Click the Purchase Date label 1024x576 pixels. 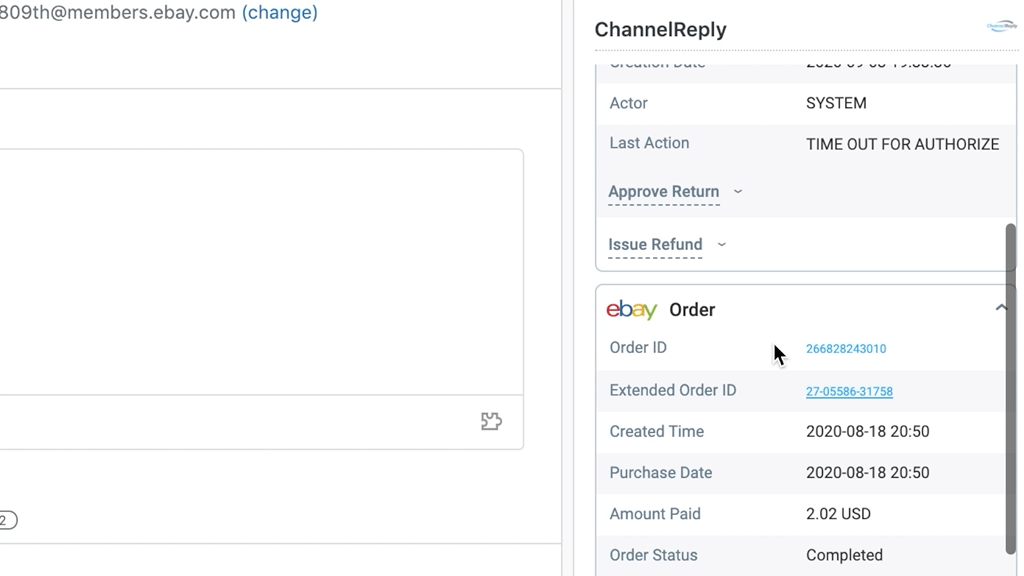click(x=660, y=473)
